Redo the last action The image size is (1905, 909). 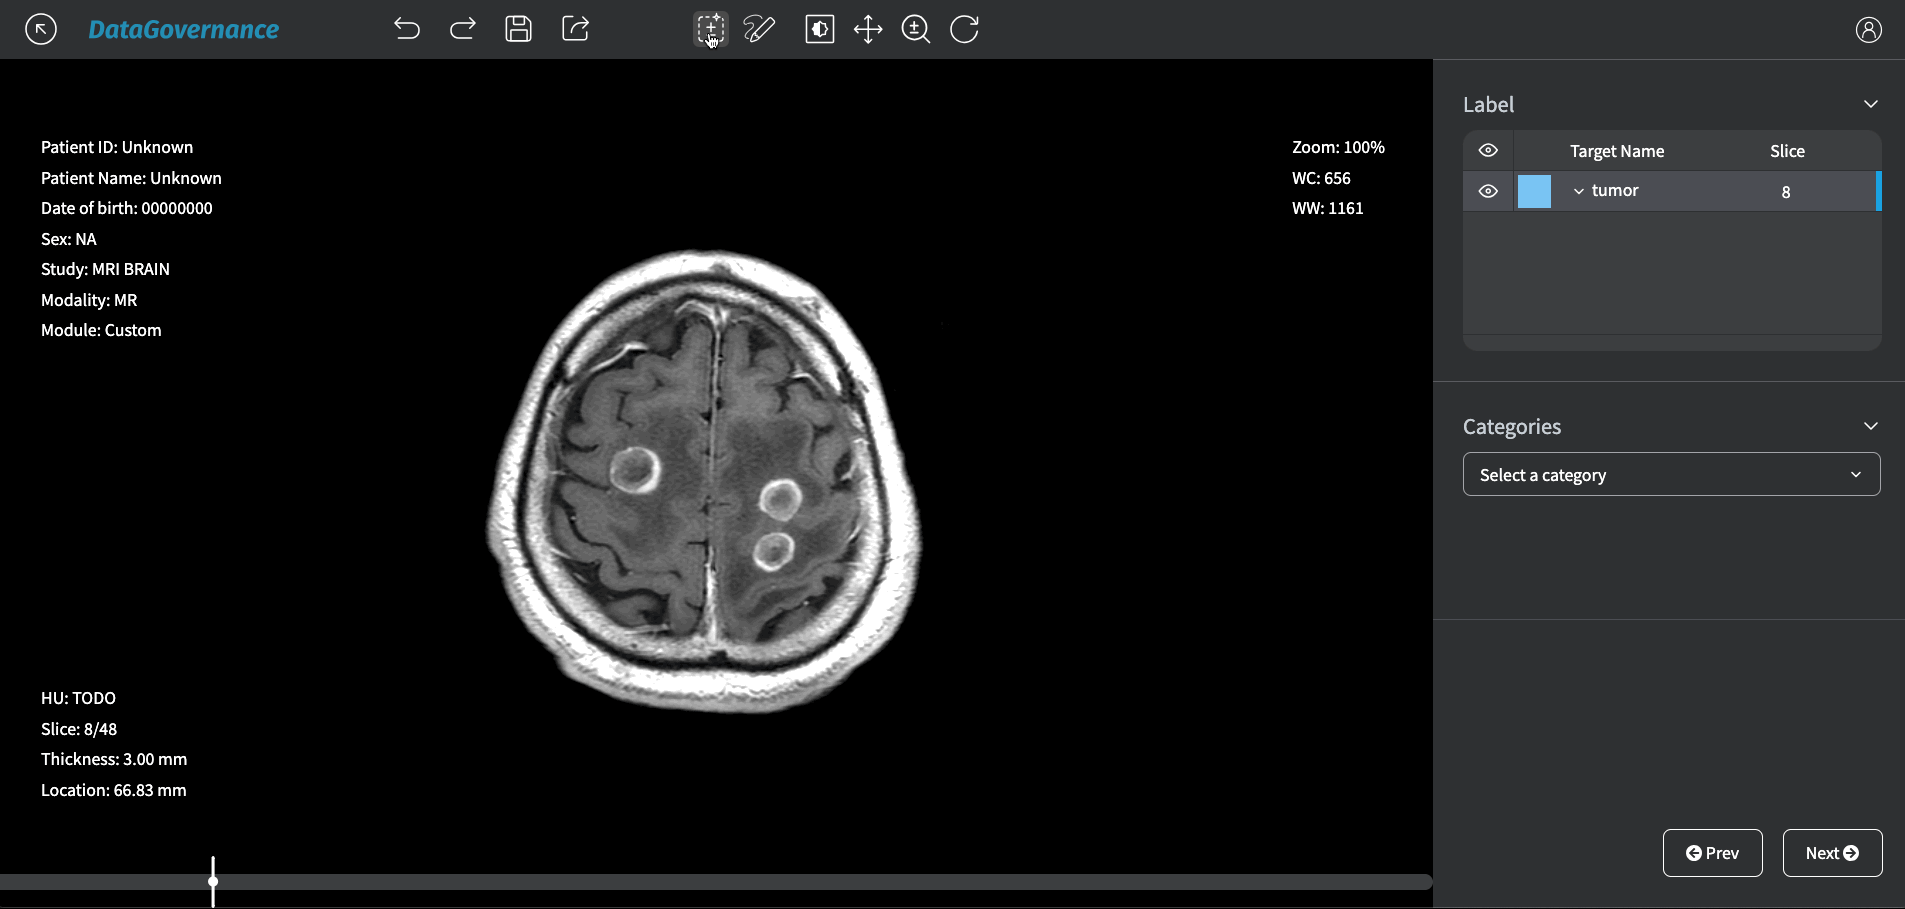pyautogui.click(x=462, y=29)
